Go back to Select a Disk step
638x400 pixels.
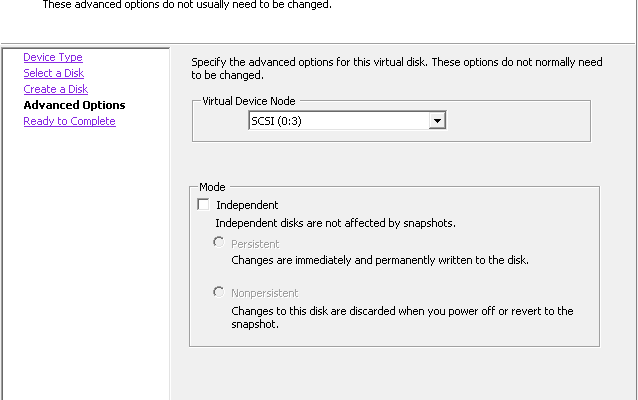point(54,73)
